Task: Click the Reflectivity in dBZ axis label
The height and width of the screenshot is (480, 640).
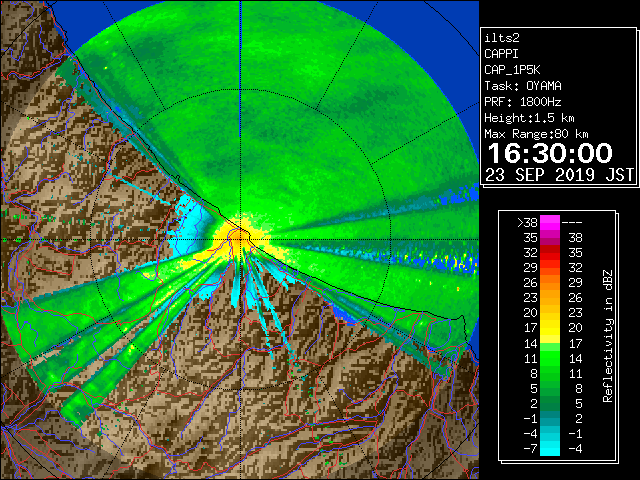Action: coord(608,336)
